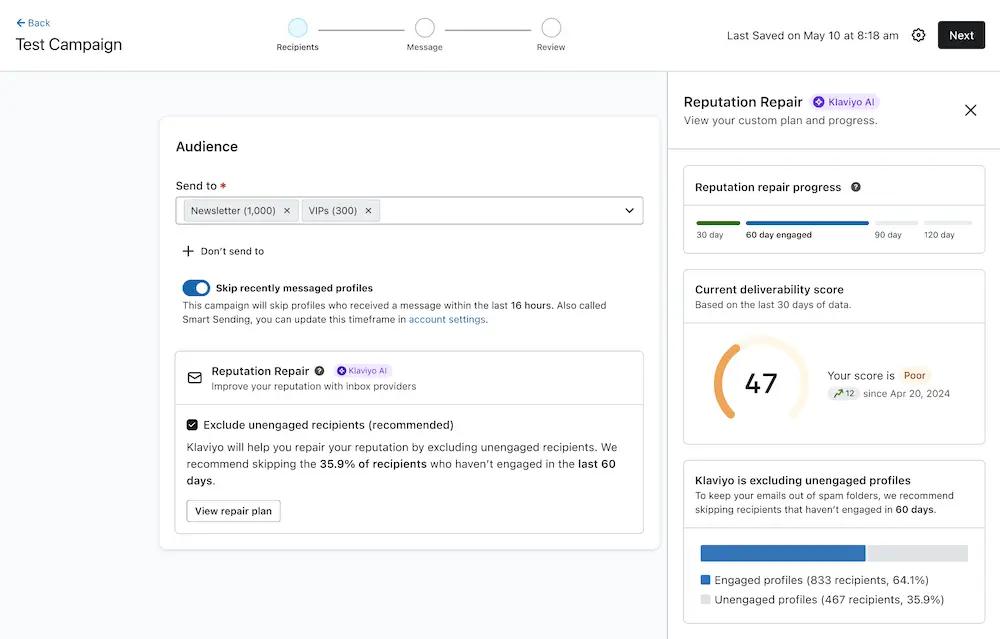Go to the Review step
Image resolution: width=1000 pixels, height=639 pixels.
point(550,30)
